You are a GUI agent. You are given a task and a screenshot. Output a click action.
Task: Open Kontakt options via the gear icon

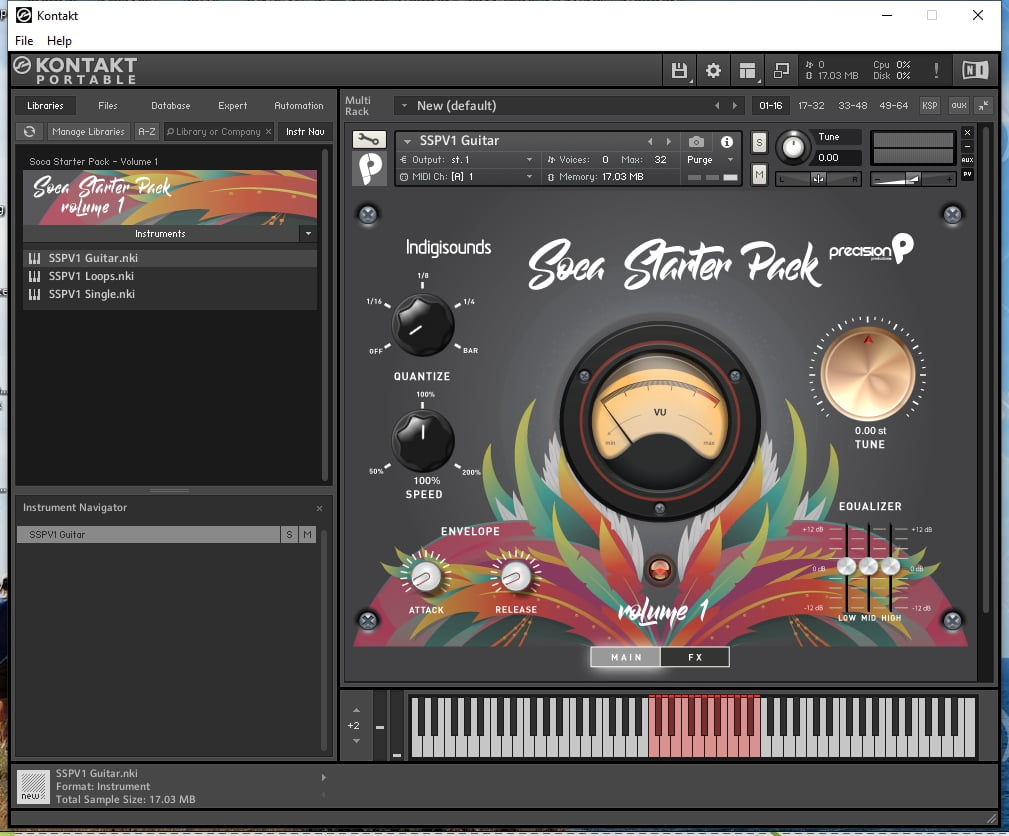713,70
